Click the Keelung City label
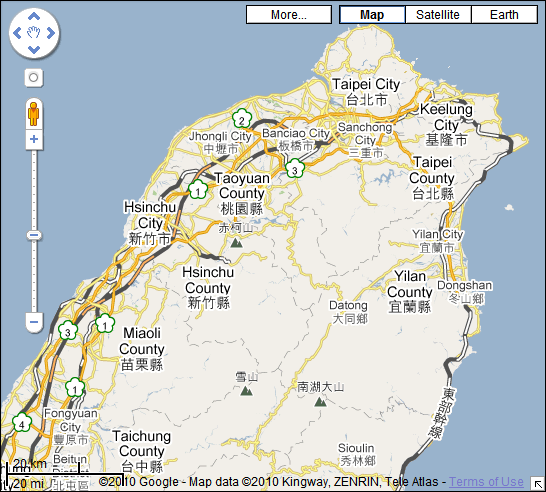 [446, 125]
